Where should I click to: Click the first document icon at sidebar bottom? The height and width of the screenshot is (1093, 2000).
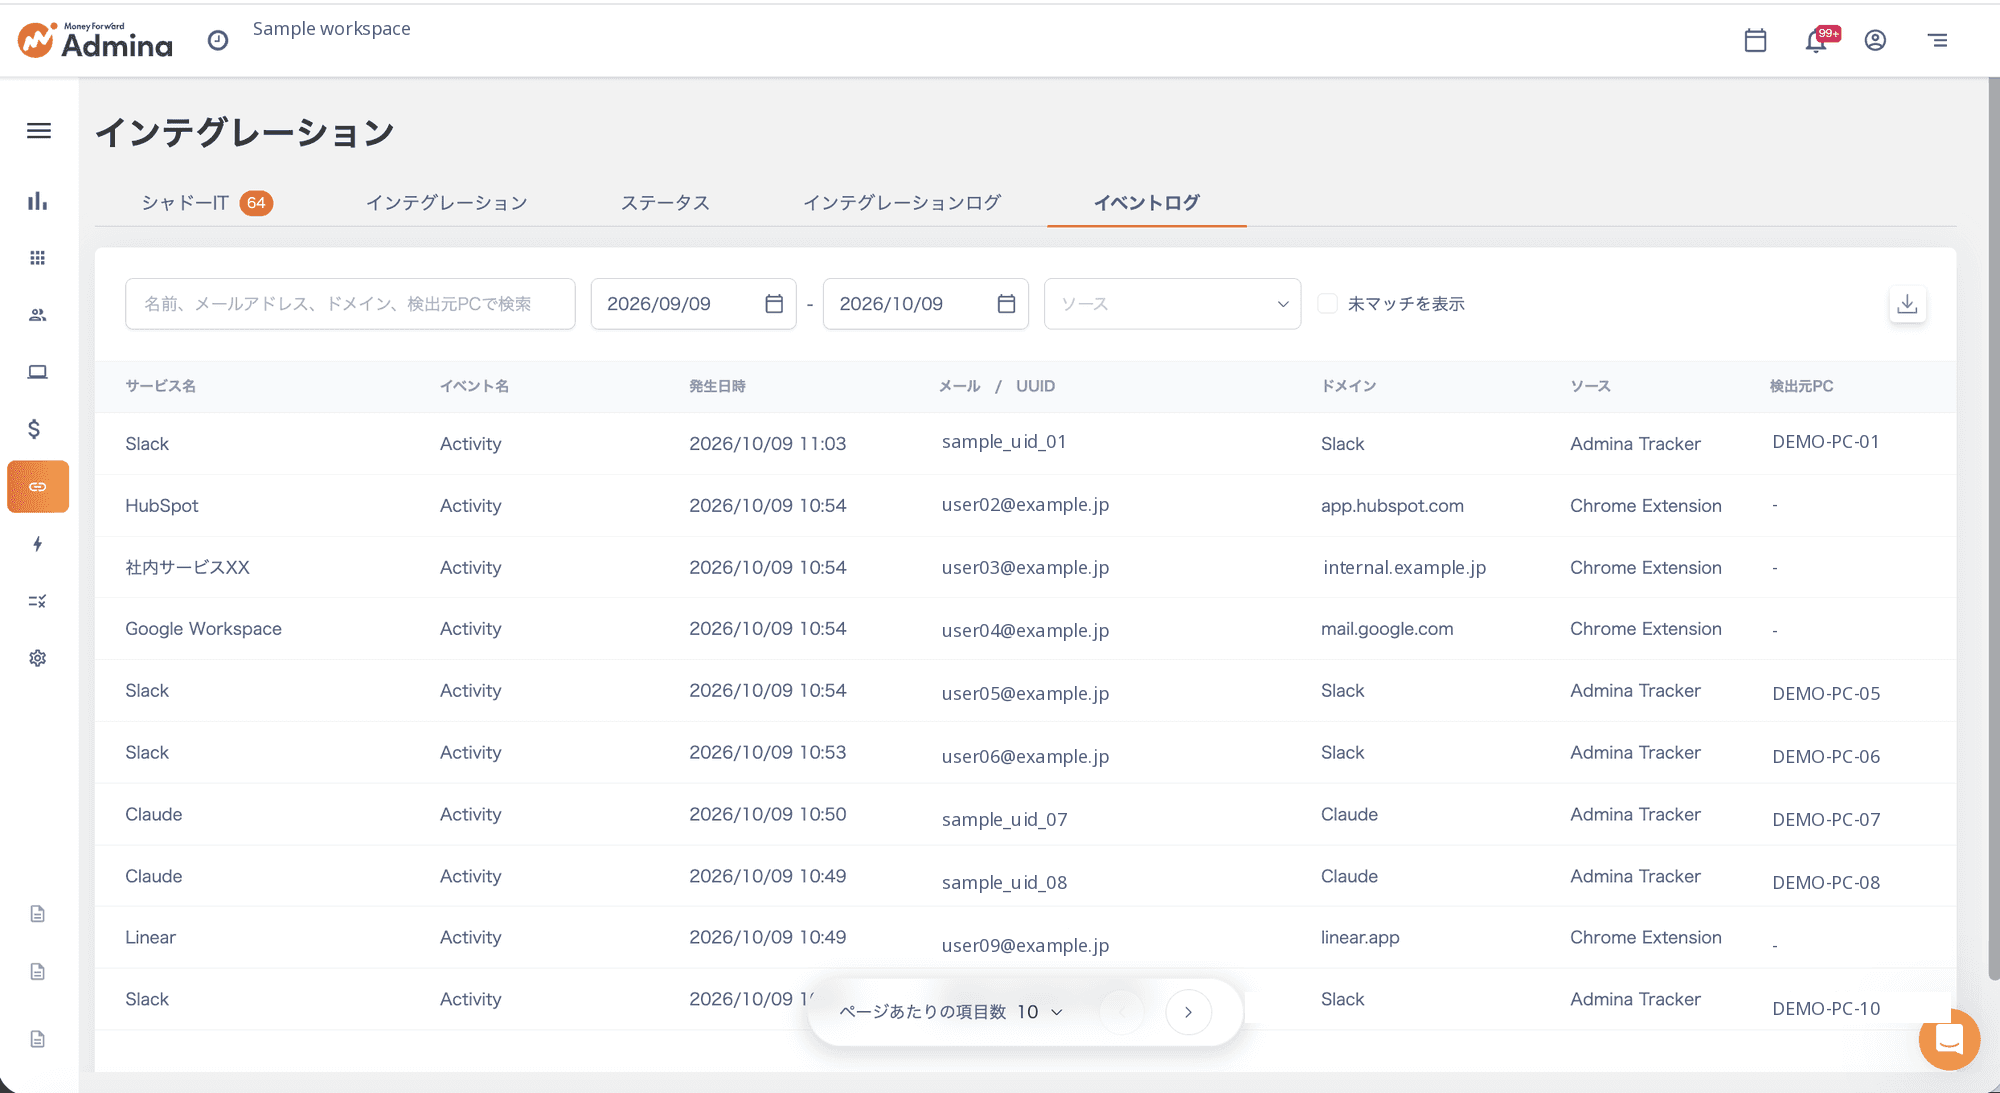(x=37, y=914)
